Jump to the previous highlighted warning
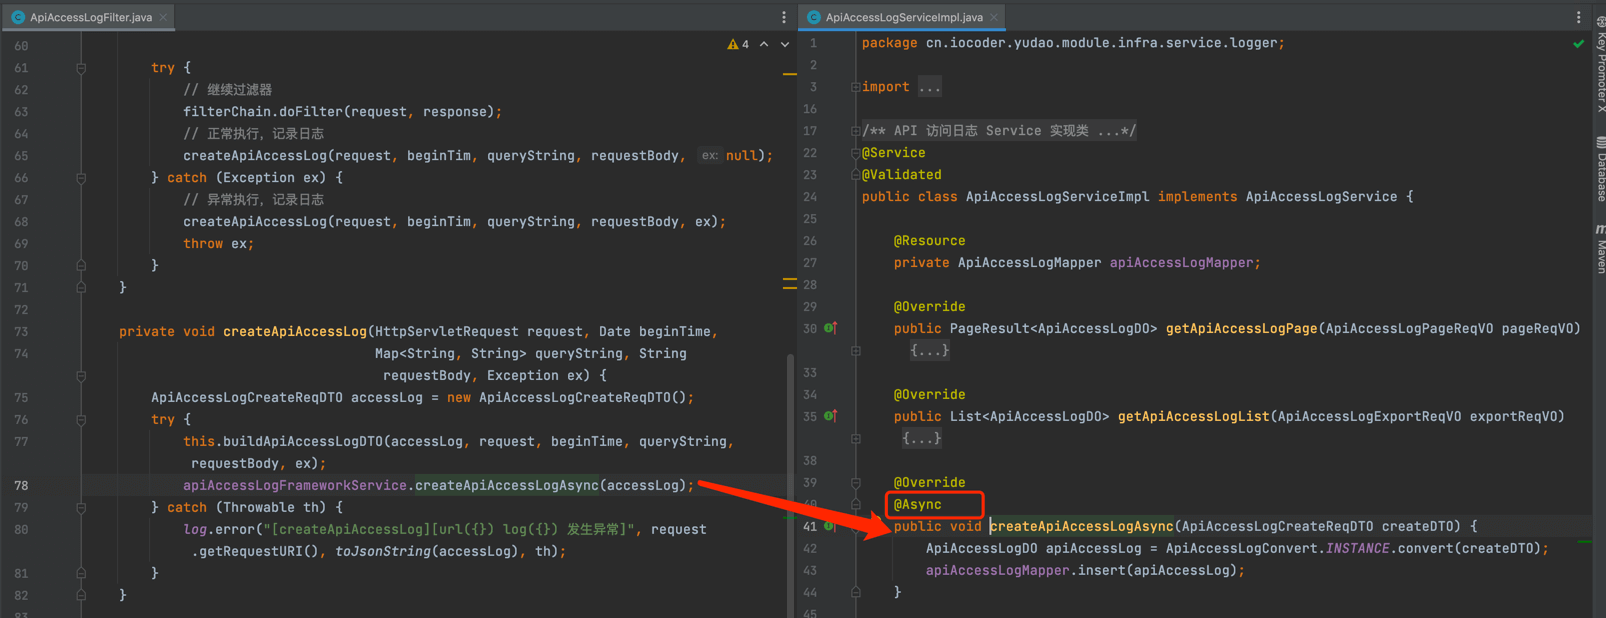 (x=764, y=44)
